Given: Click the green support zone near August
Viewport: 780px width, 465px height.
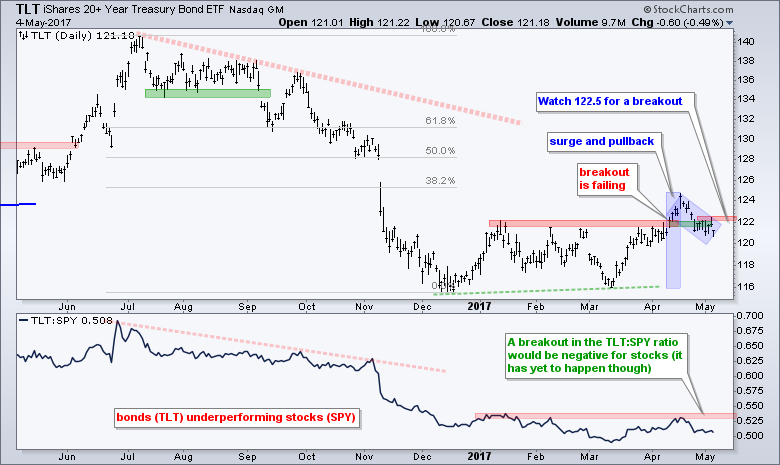Looking at the screenshot, I should pyautogui.click(x=207, y=93).
